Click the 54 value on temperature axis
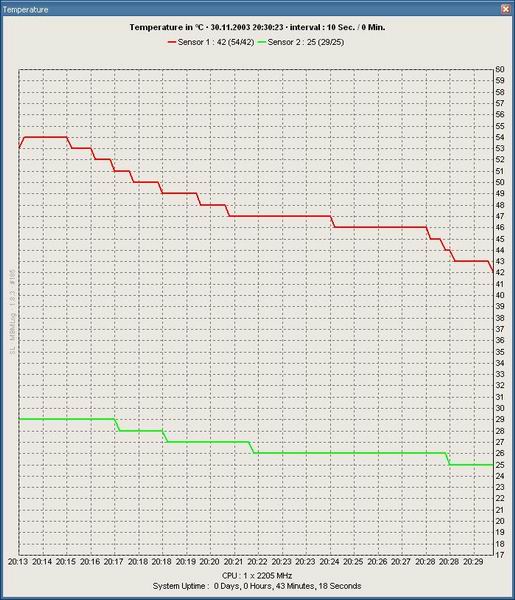The image size is (515, 600). pyautogui.click(x=500, y=137)
